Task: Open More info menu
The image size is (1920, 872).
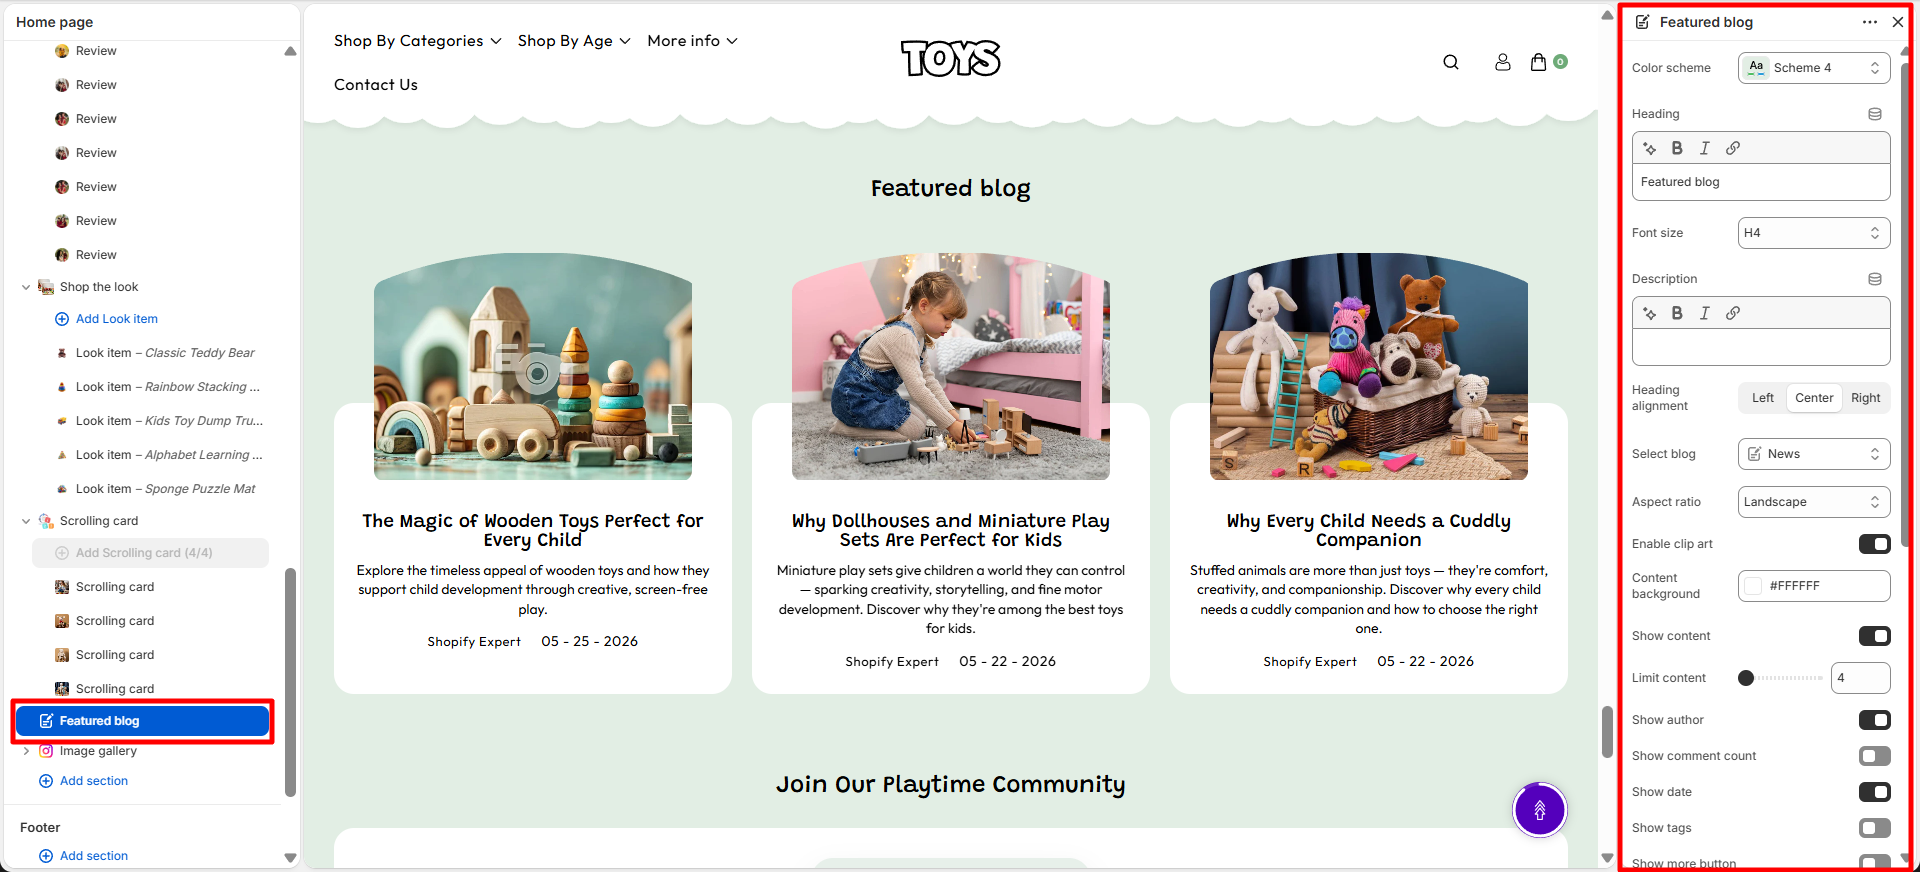Action: point(692,41)
